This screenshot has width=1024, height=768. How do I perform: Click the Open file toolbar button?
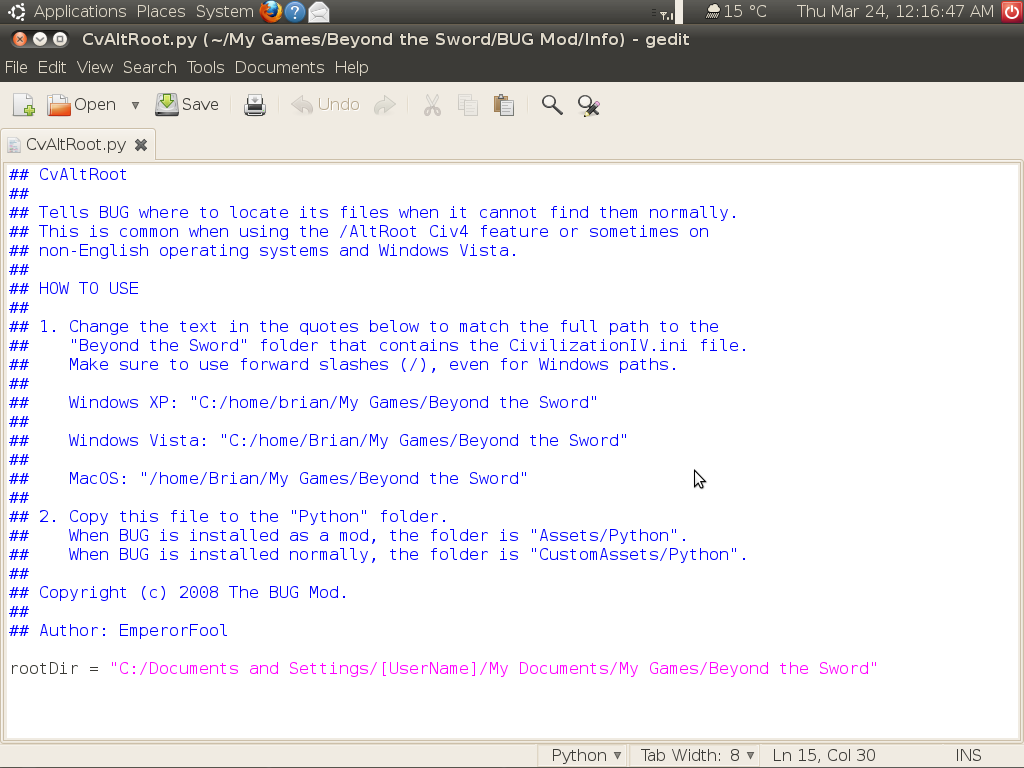(x=82, y=105)
